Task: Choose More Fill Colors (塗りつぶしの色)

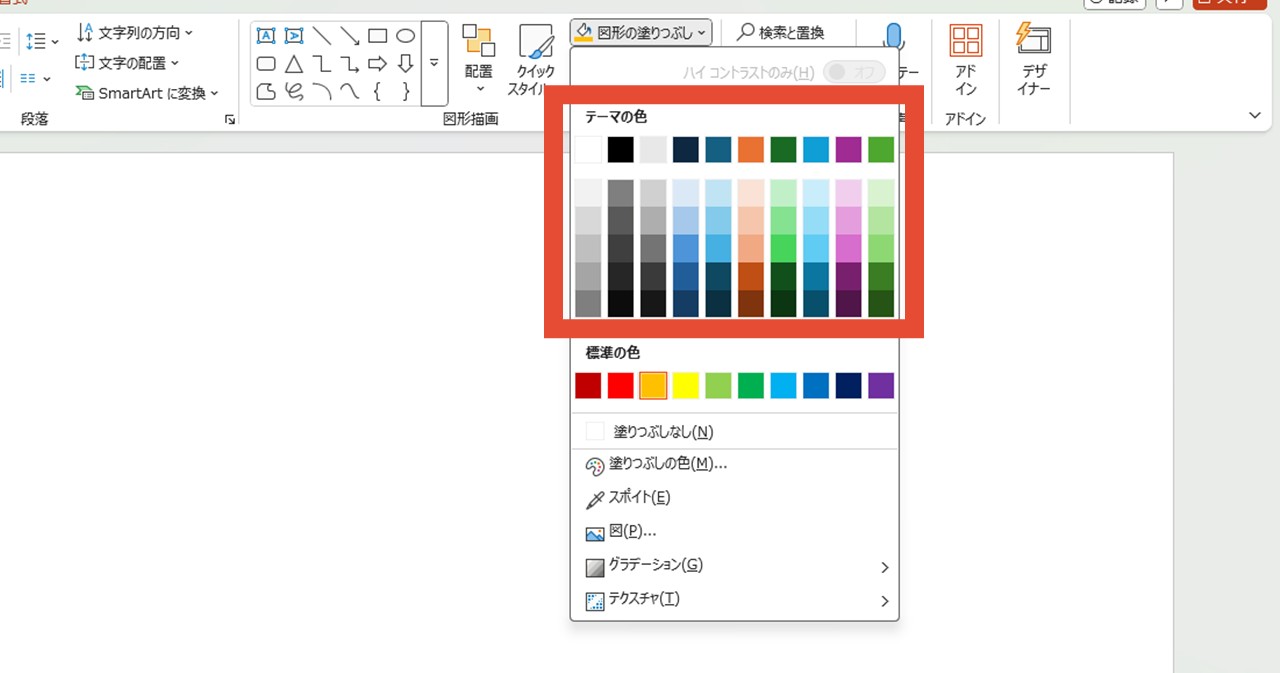Action: coord(667,464)
